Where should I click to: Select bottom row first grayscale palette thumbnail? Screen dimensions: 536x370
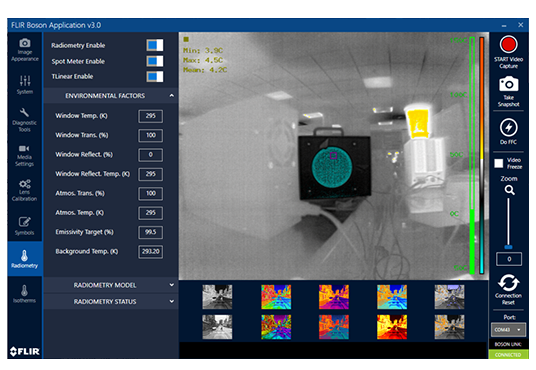coord(217,327)
